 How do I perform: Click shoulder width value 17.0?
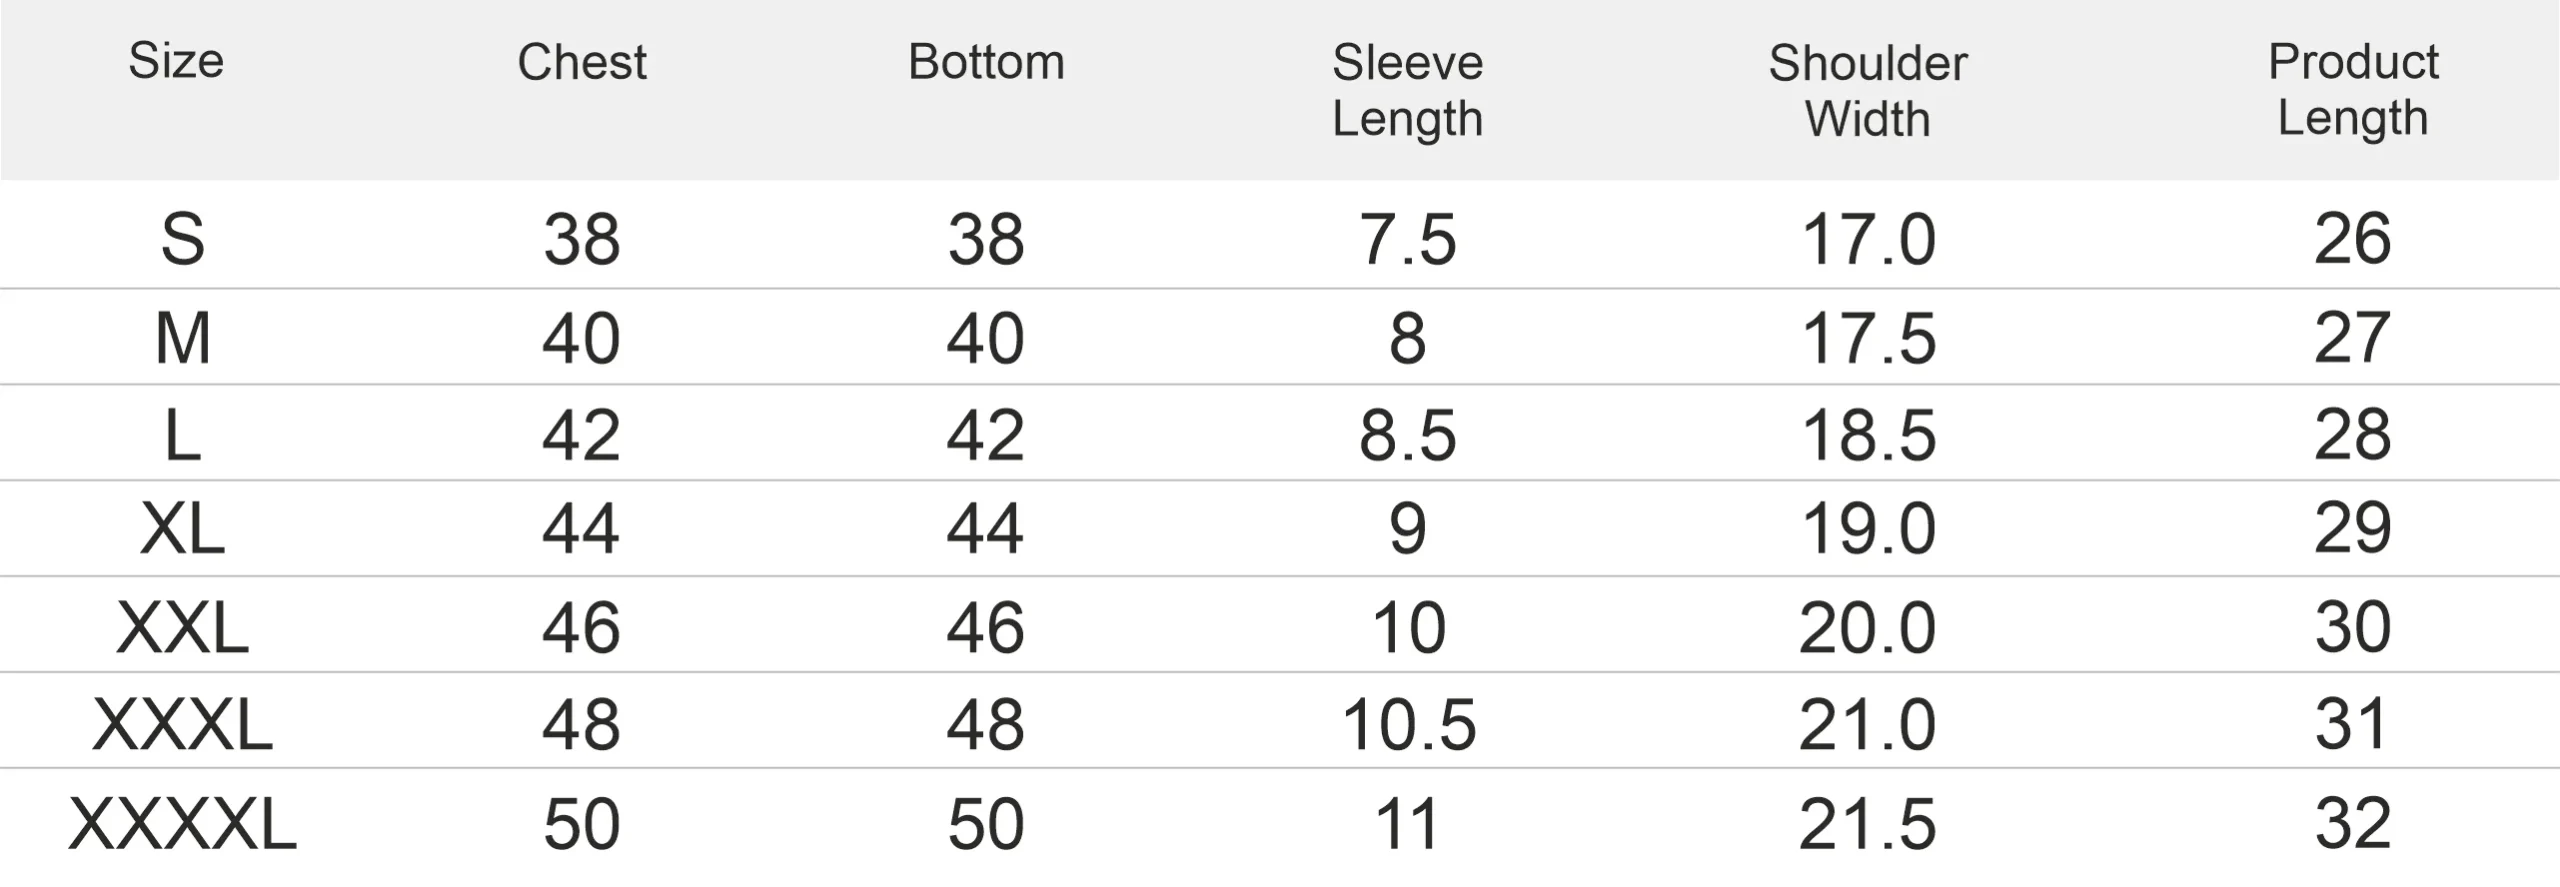click(x=1868, y=240)
